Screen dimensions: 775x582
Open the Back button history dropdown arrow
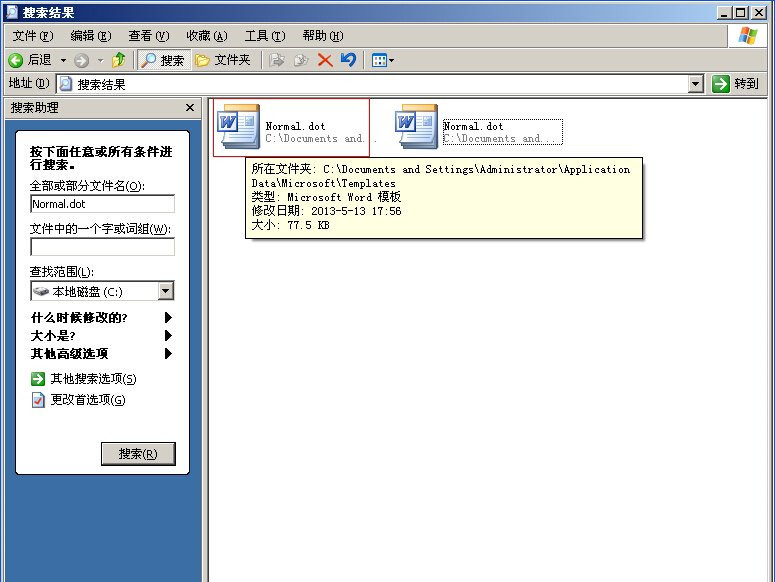[x=63, y=60]
